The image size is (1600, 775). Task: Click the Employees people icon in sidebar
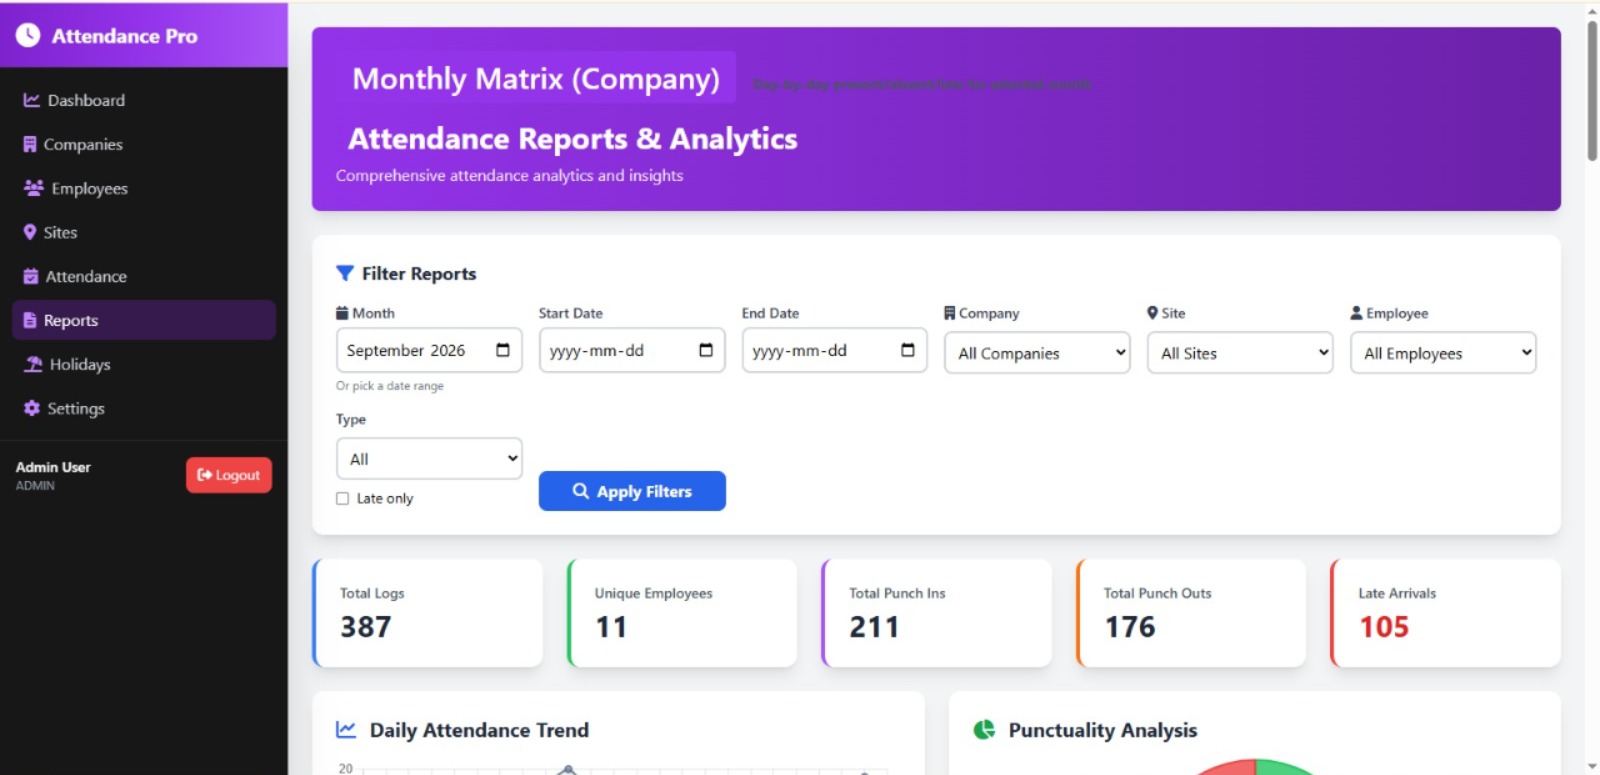33,188
